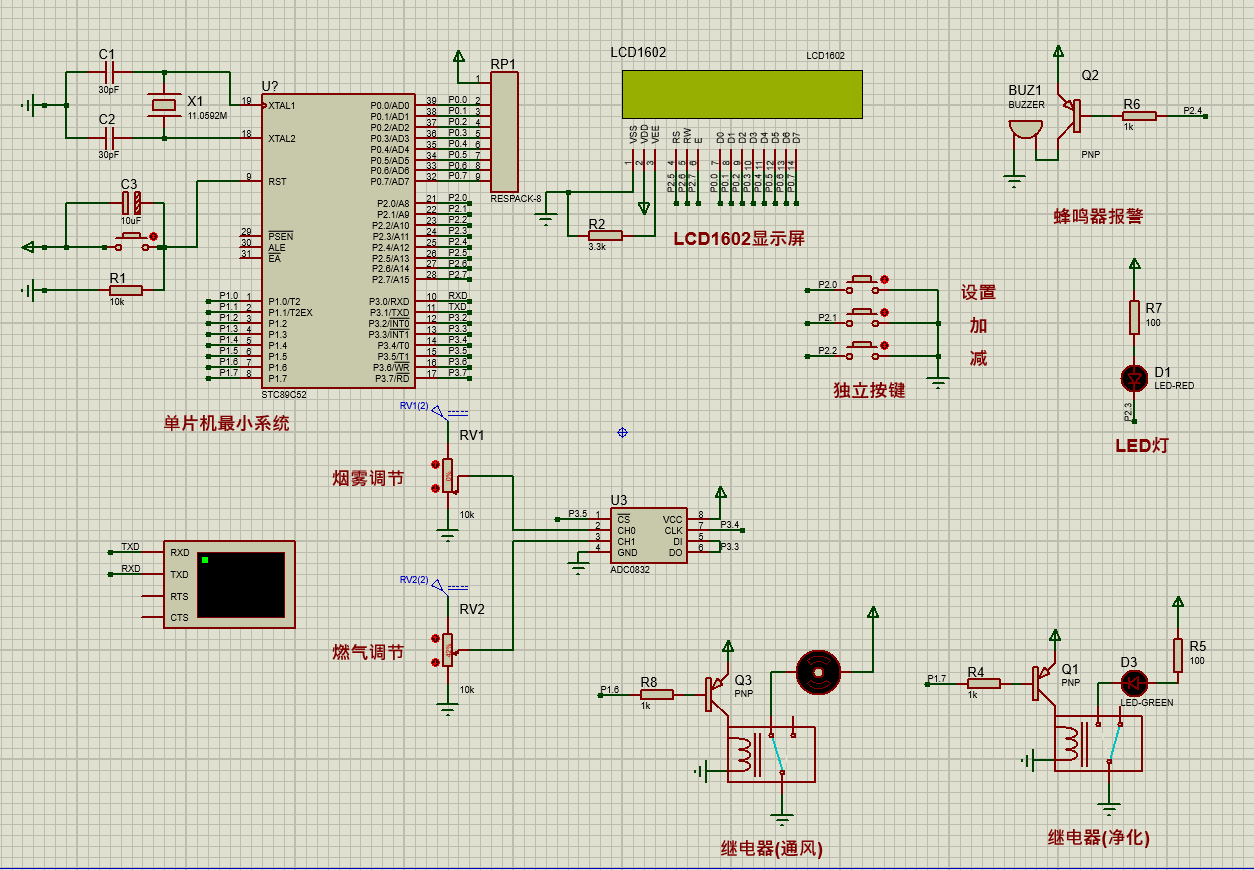Click the fan motor symbol
Image resolution: width=1254 pixels, height=870 pixels.
tap(819, 673)
